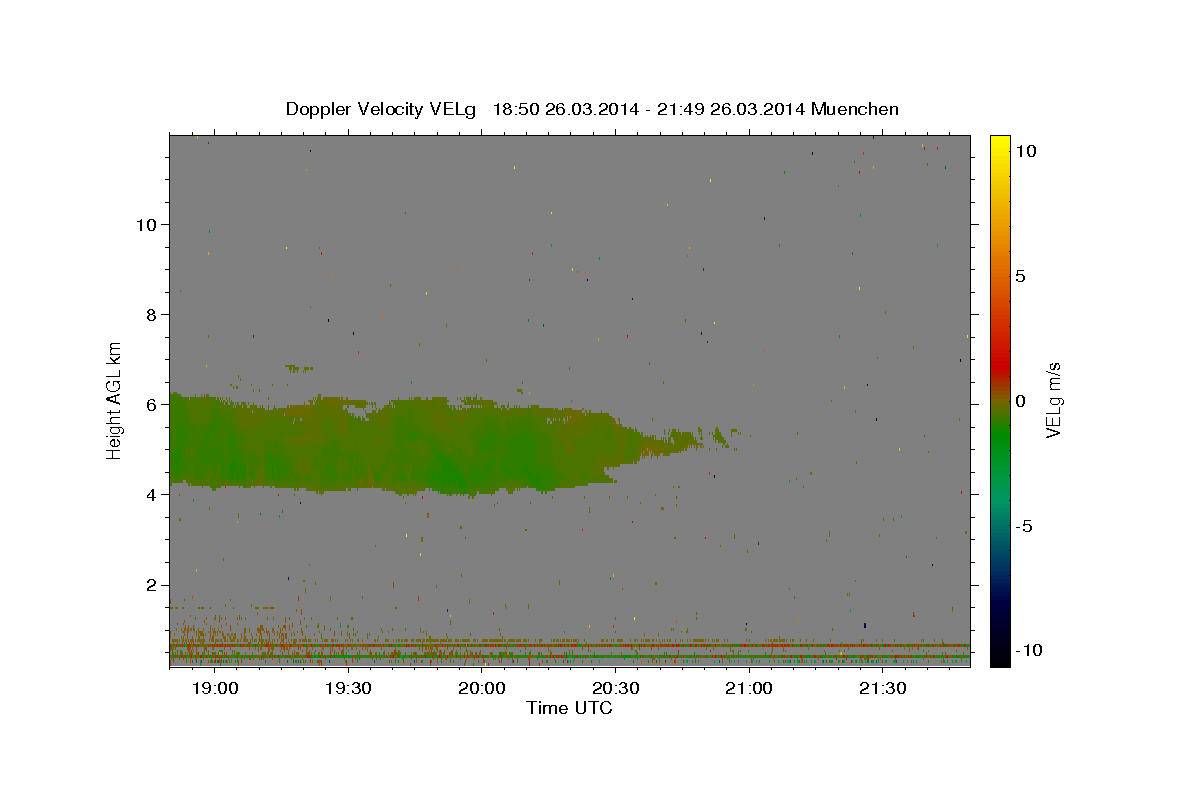1200x800 pixels.
Task: Click the 20:00 time tick label
Action: (x=481, y=689)
